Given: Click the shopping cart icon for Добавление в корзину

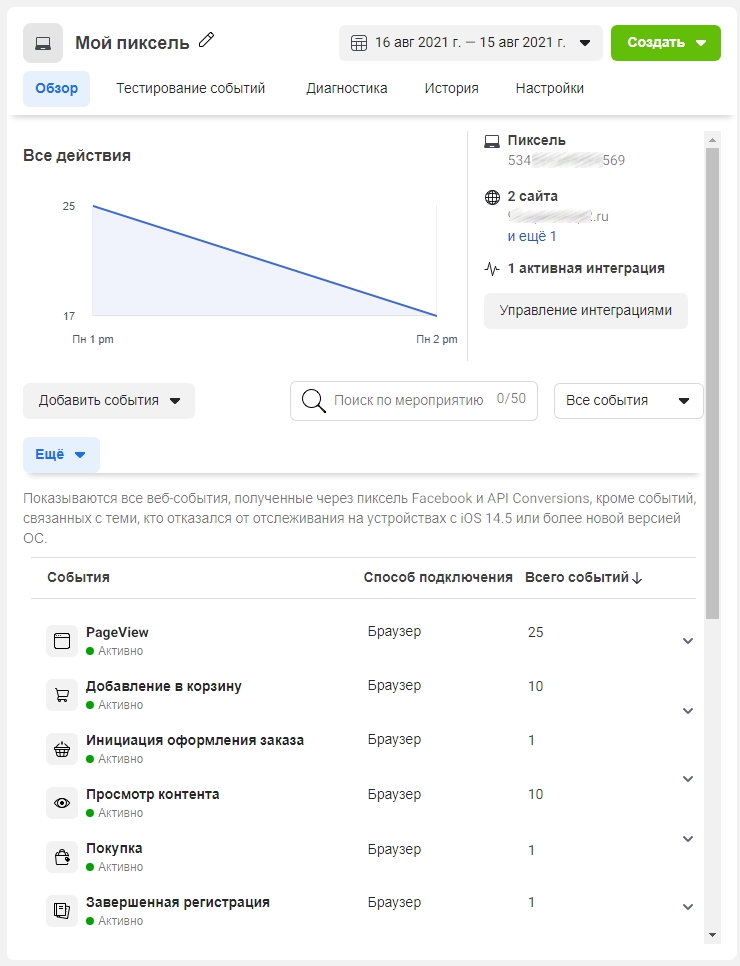Looking at the screenshot, I should pyautogui.click(x=62, y=695).
